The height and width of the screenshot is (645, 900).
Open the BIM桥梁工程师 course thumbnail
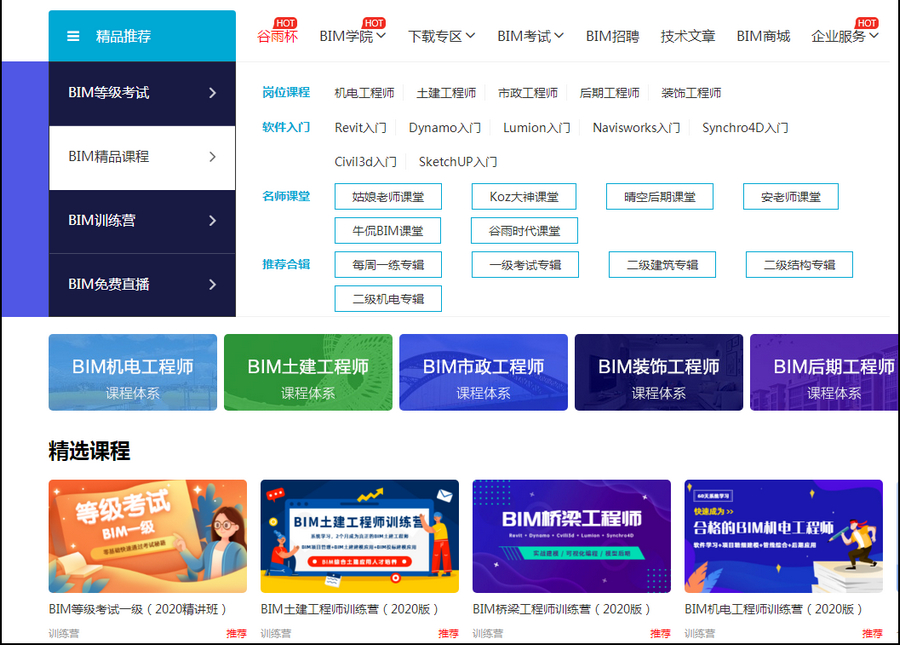pyautogui.click(x=572, y=536)
